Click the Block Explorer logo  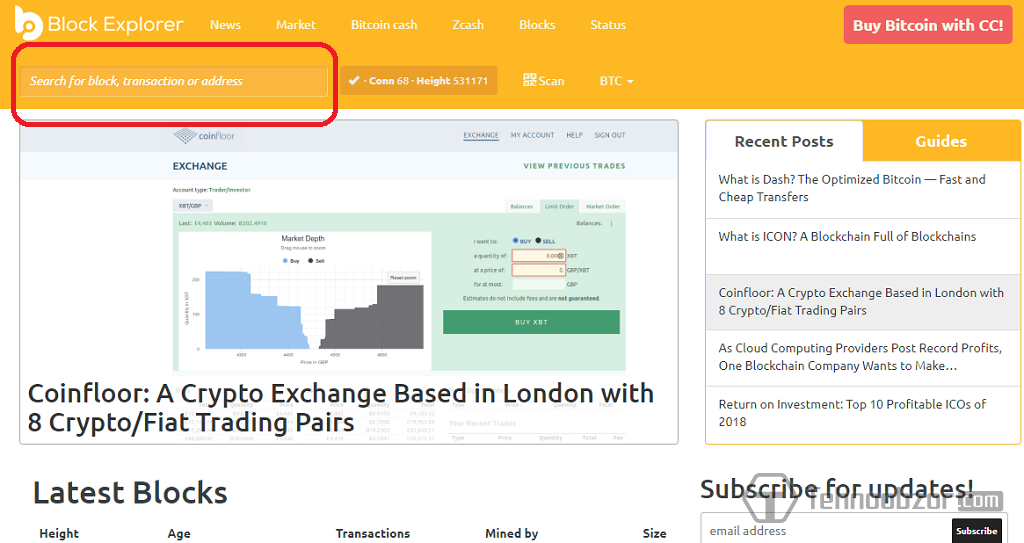[99, 24]
